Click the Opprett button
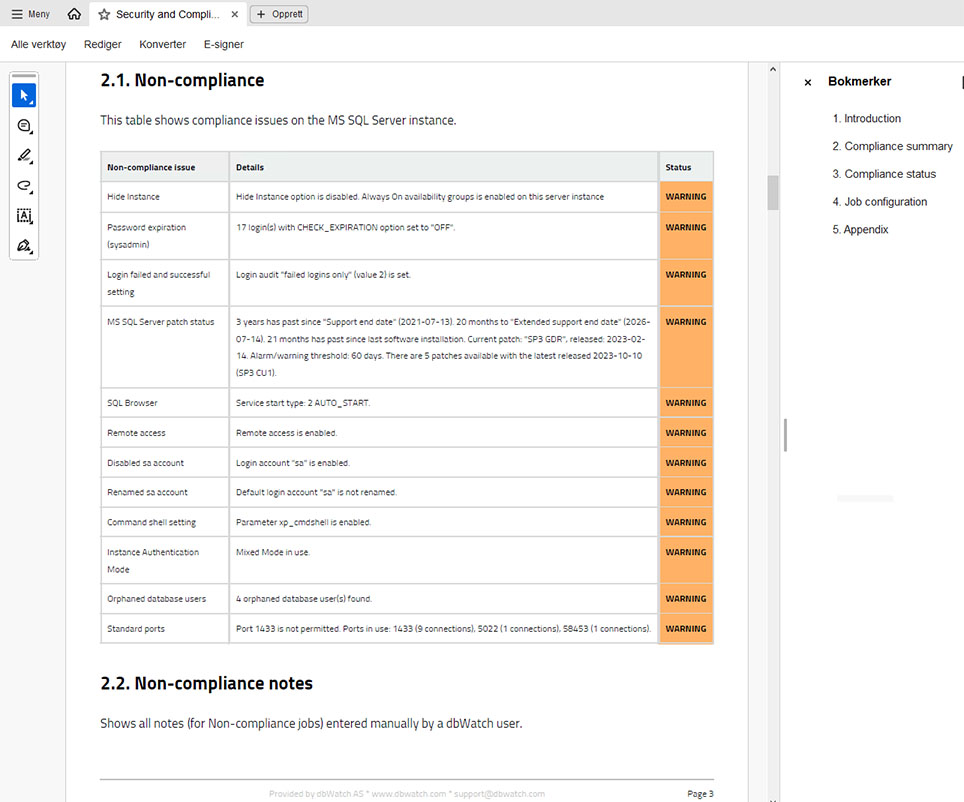The image size is (964, 802). (x=278, y=14)
